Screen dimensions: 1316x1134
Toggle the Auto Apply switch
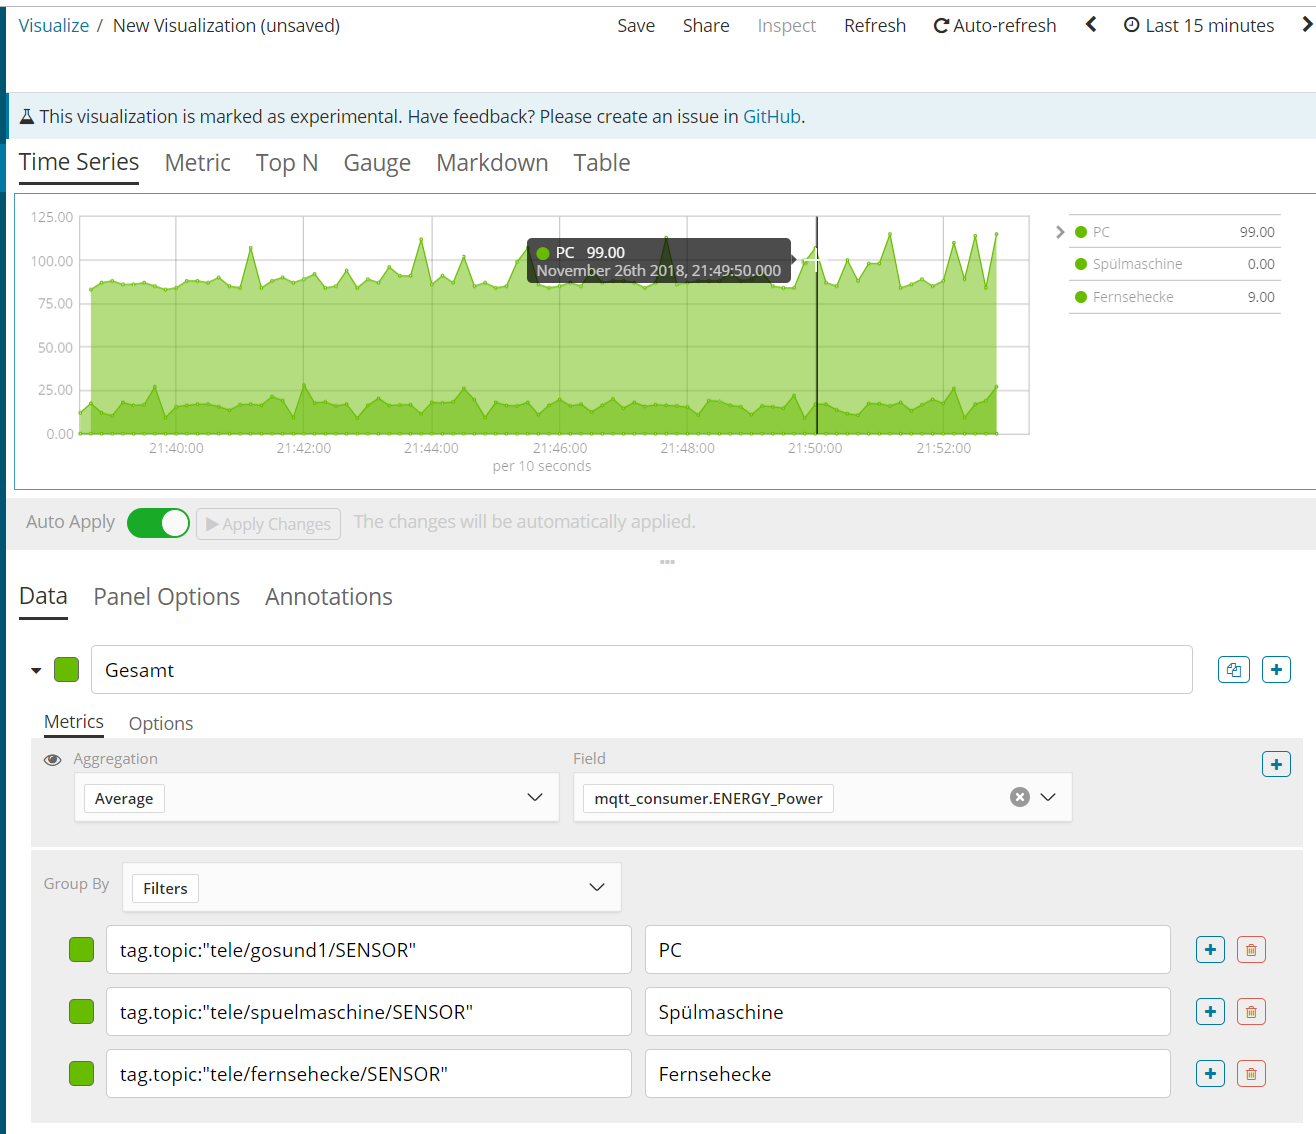158,523
